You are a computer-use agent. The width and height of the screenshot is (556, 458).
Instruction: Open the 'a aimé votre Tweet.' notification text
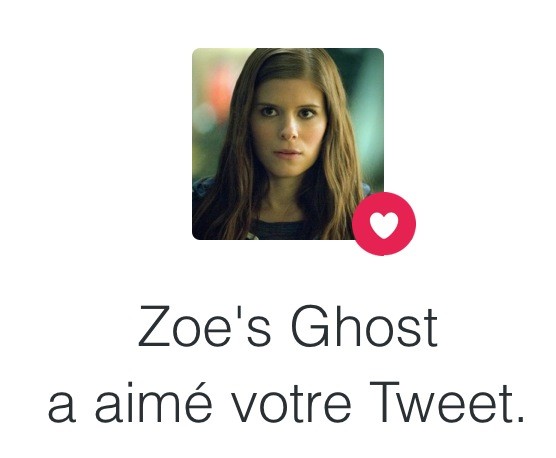[286, 403]
